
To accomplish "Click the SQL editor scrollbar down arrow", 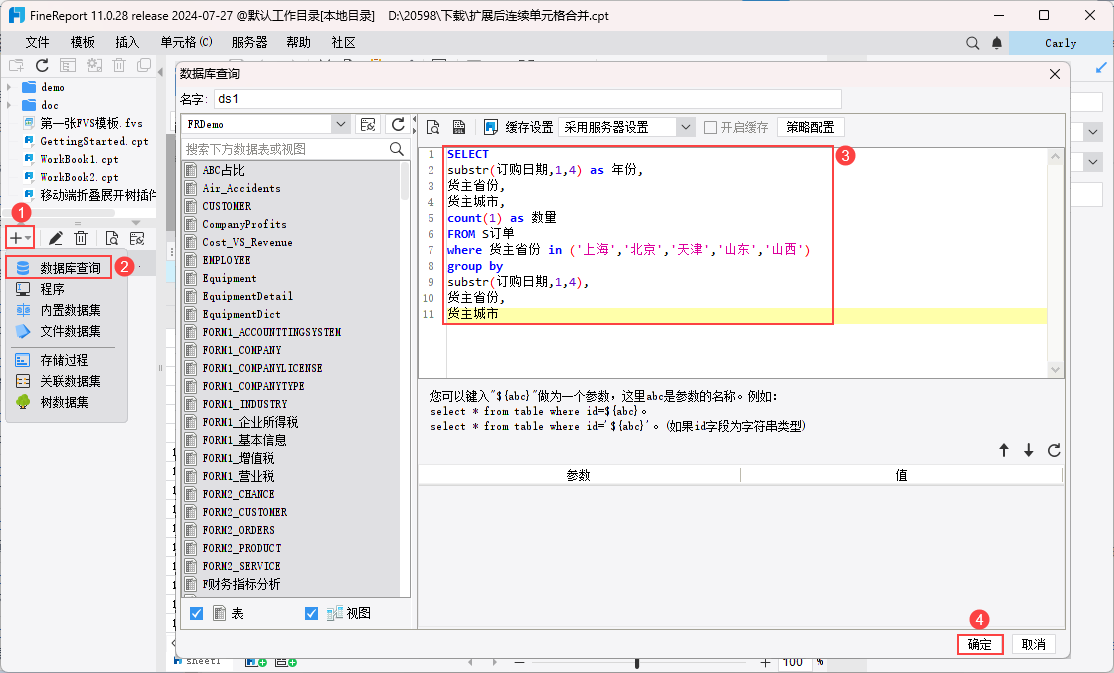I will 1055,370.
